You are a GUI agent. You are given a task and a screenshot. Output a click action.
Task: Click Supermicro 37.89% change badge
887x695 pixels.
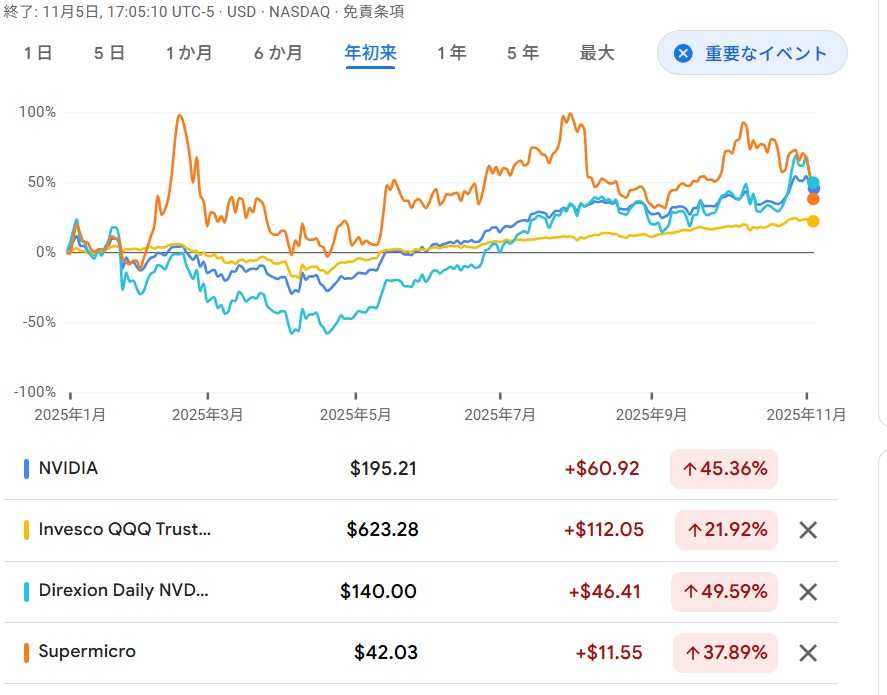point(724,653)
